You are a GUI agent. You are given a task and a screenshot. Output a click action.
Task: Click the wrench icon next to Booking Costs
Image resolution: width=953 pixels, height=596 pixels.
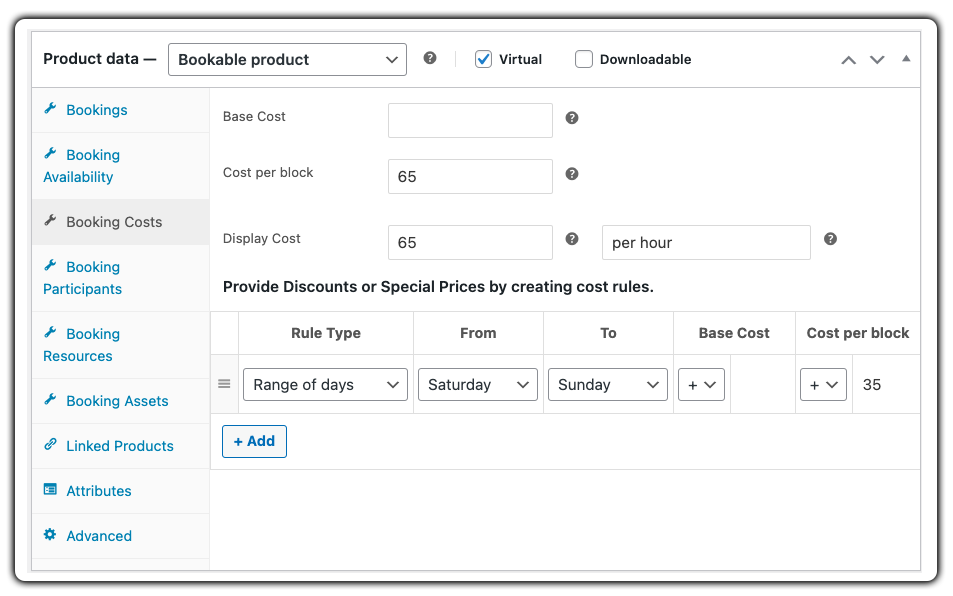point(50,220)
